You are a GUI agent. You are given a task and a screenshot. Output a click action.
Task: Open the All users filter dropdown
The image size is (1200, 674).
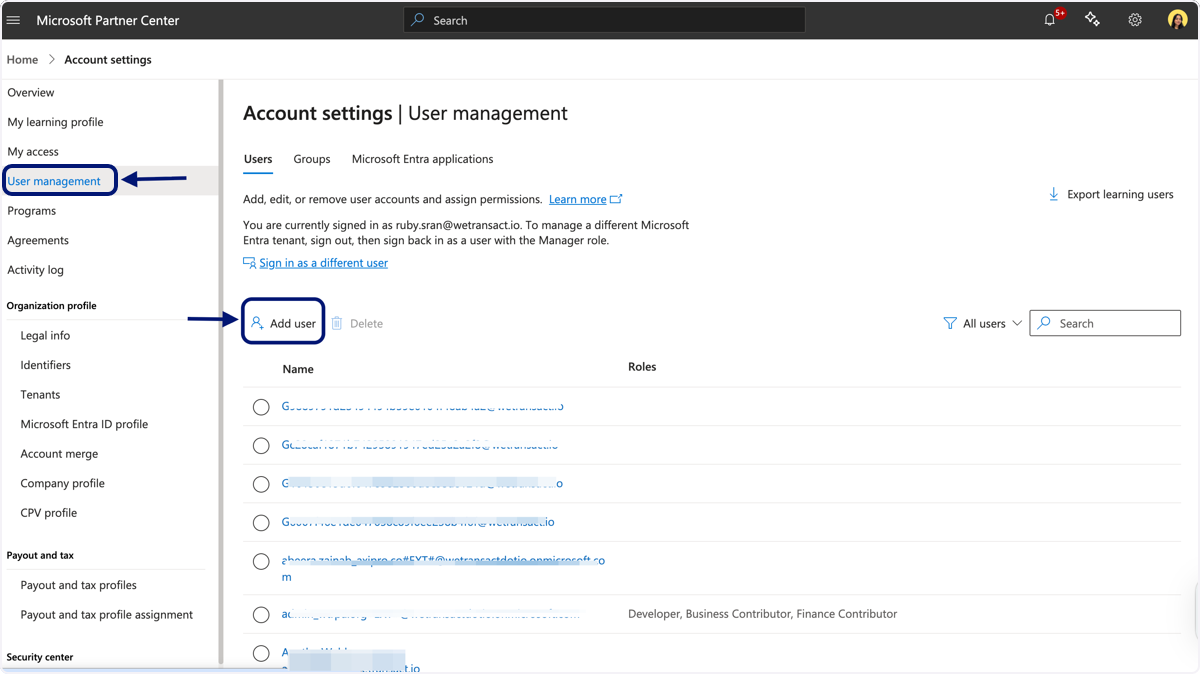click(983, 323)
